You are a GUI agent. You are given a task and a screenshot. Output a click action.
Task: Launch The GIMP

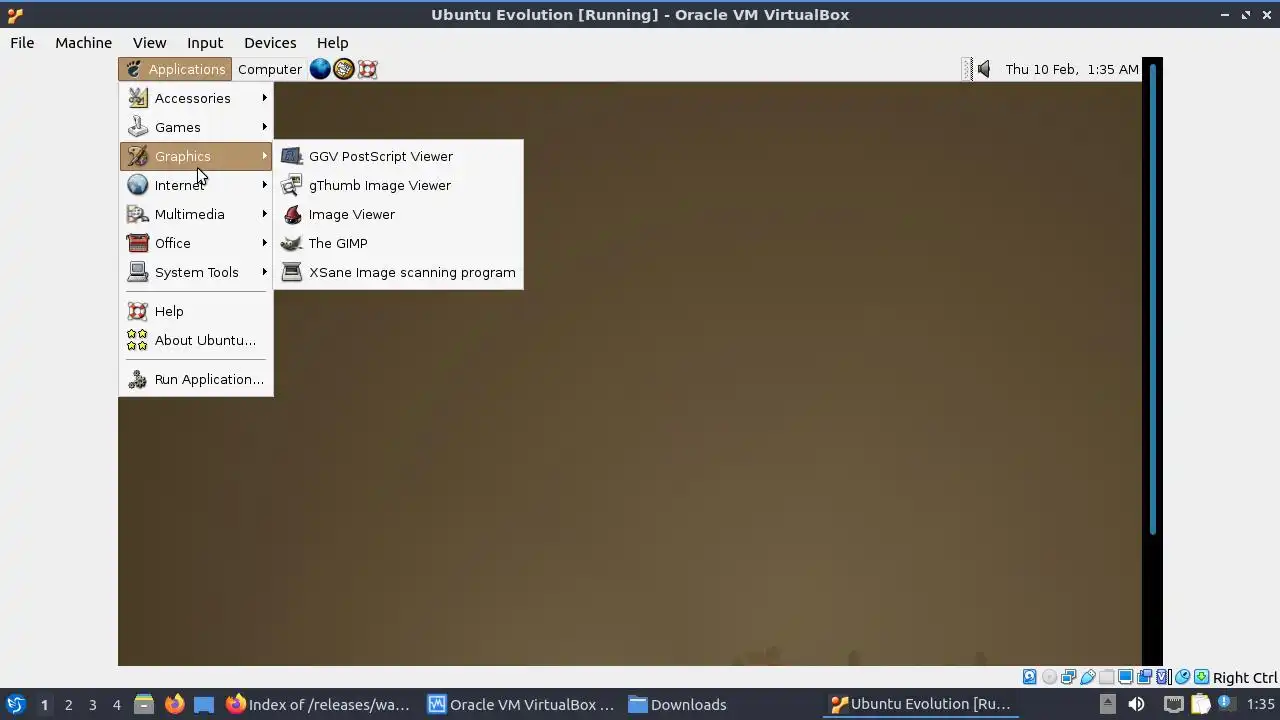point(398,243)
